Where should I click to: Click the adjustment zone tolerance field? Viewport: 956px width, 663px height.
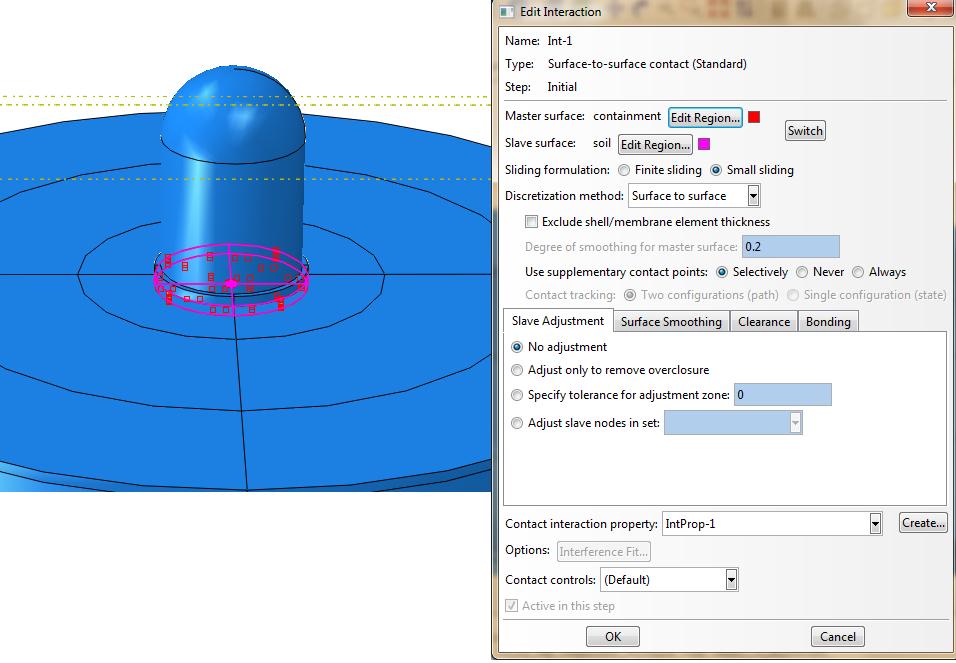[783, 395]
